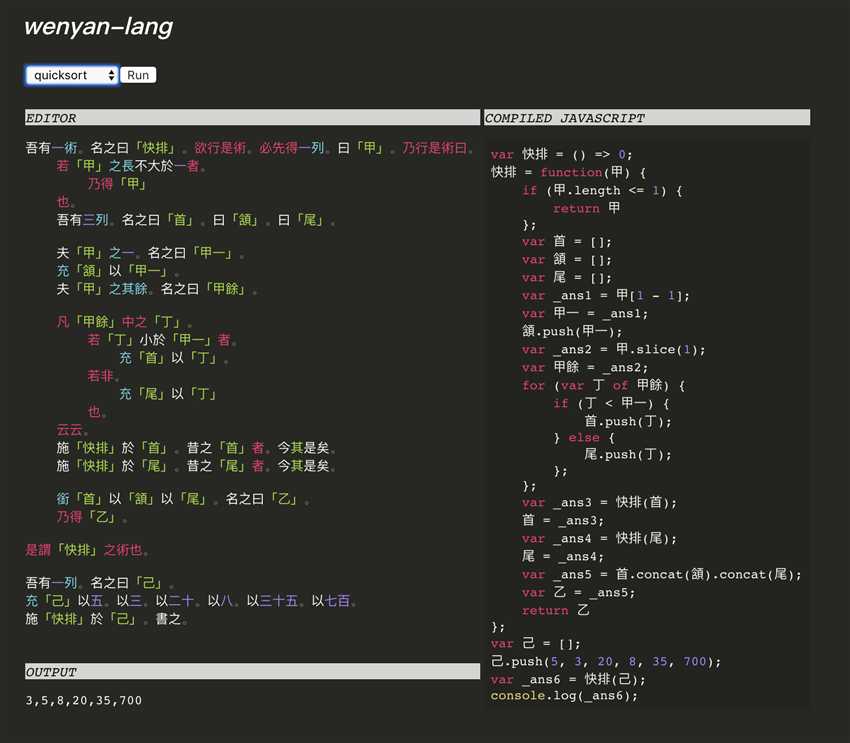This screenshot has width=850, height=743.
Task: Click the JavaScript line return 乙
Action: pyautogui.click(x=556, y=610)
